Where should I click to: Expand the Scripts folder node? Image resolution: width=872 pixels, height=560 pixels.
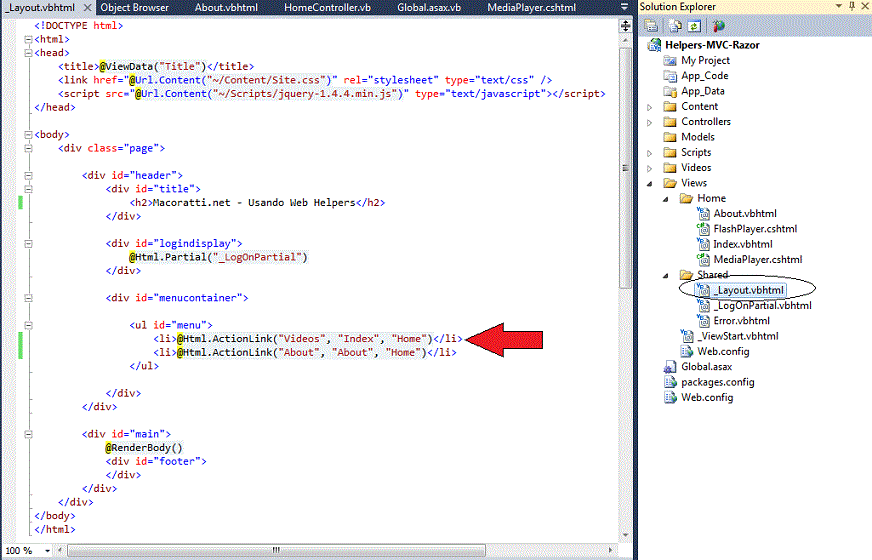tap(649, 153)
